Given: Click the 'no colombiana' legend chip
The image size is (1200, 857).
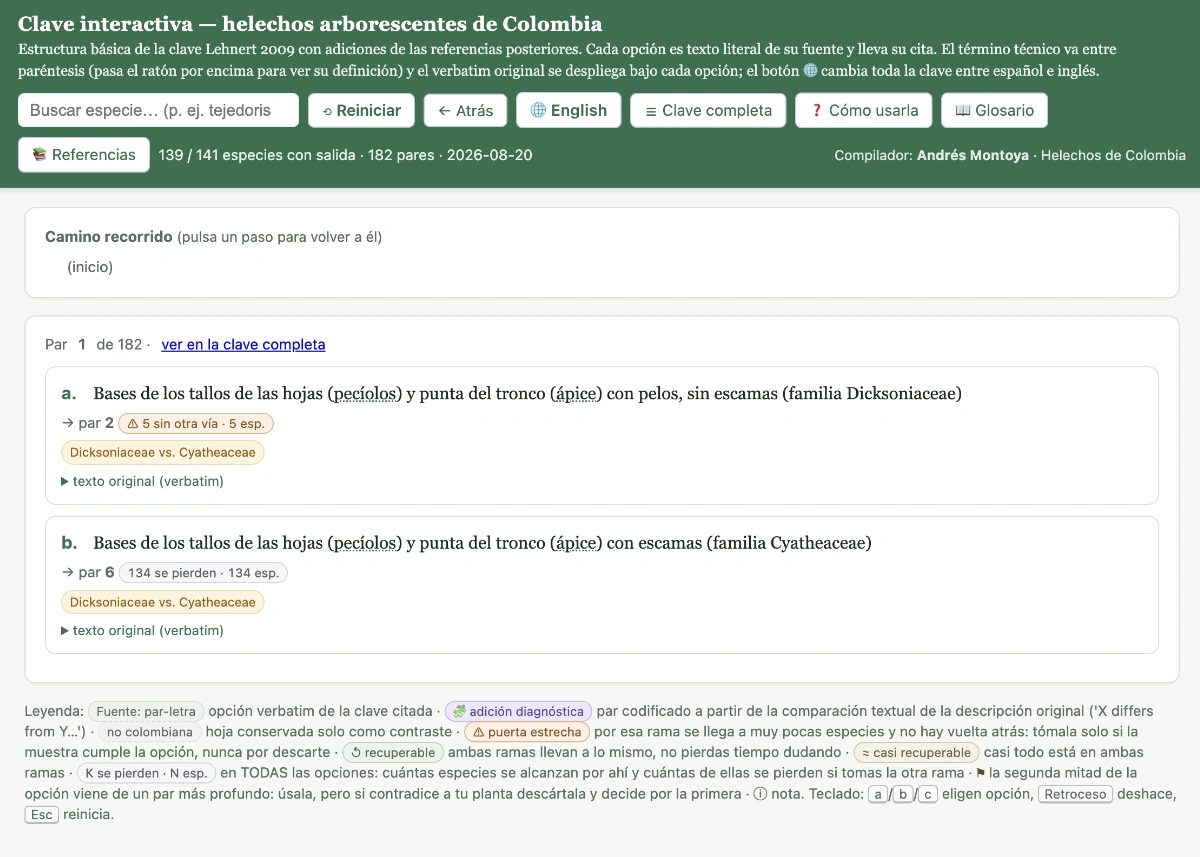Looking at the screenshot, I should point(150,732).
